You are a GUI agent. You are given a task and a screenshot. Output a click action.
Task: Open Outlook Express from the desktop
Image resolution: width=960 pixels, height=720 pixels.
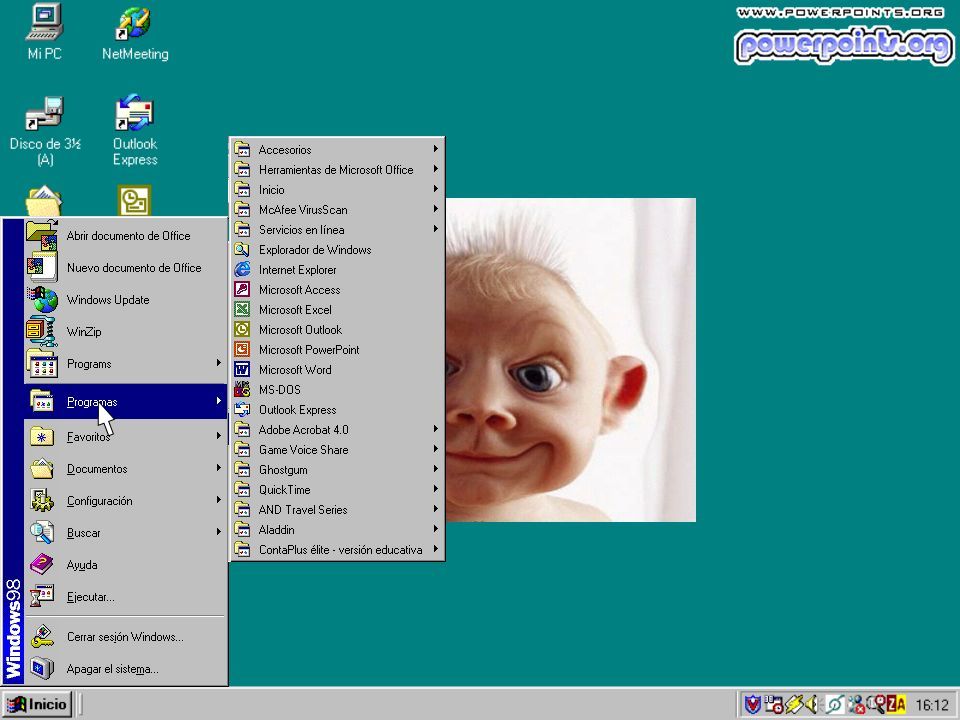[135, 130]
